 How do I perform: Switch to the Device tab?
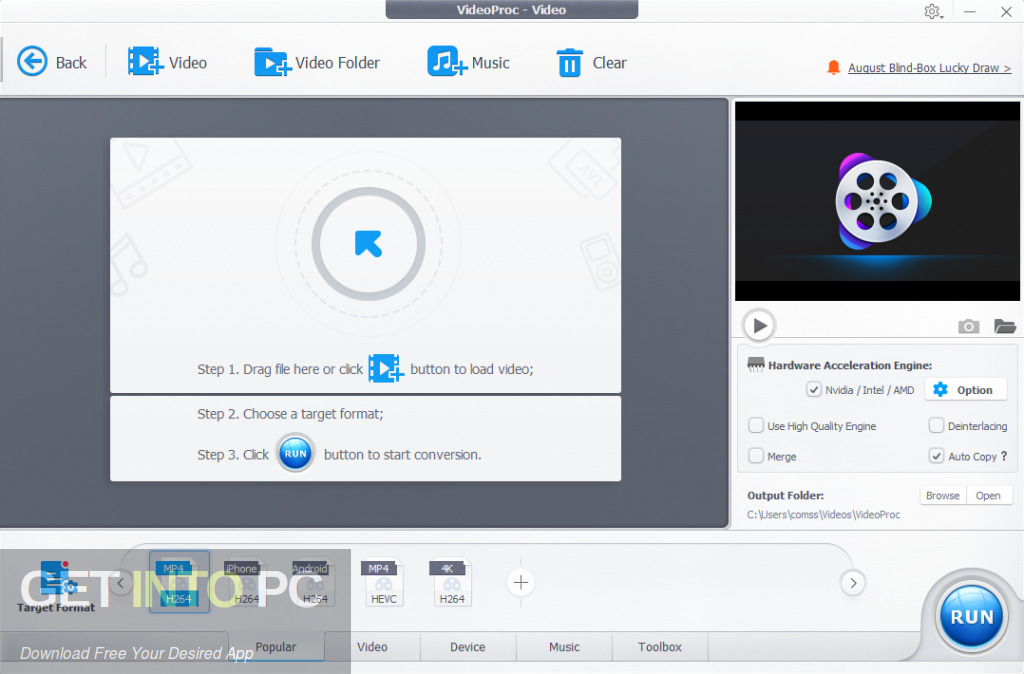468,647
